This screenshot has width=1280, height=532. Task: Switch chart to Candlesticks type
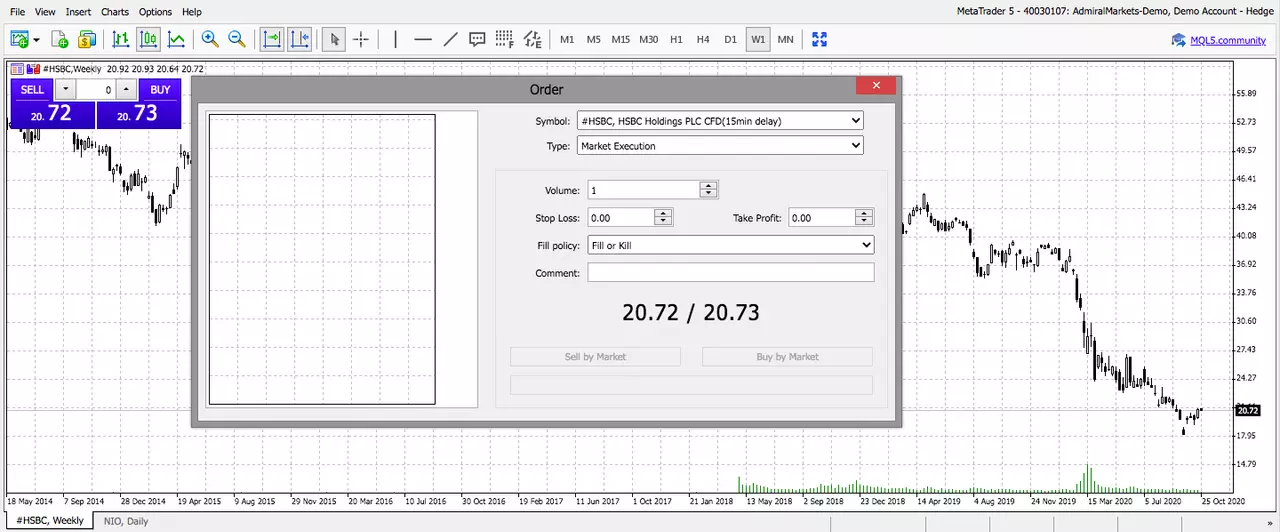(x=149, y=39)
